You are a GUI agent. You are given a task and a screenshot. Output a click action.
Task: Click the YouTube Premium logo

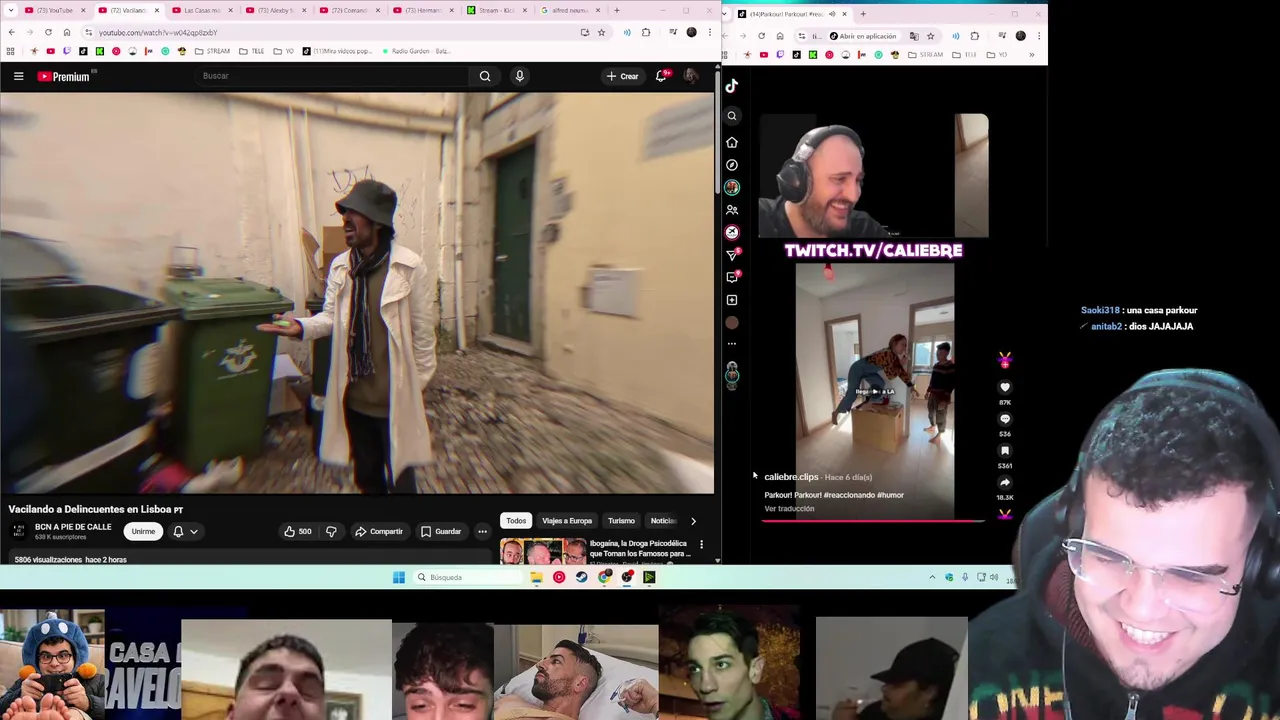pos(65,76)
